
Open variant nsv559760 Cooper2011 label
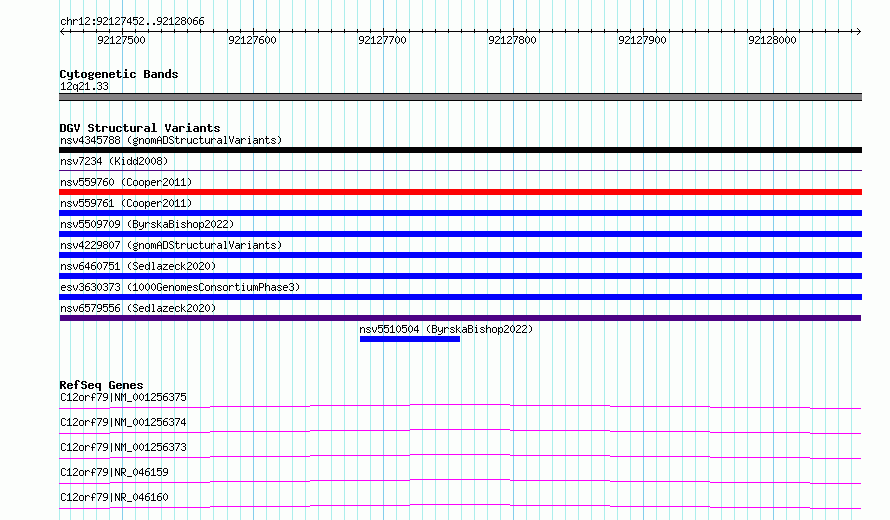click(x=126, y=182)
